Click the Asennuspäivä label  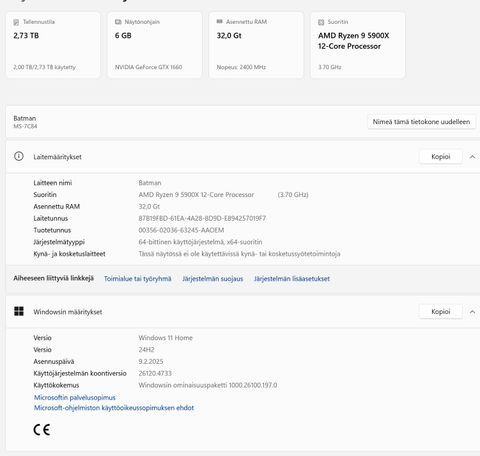pos(54,361)
